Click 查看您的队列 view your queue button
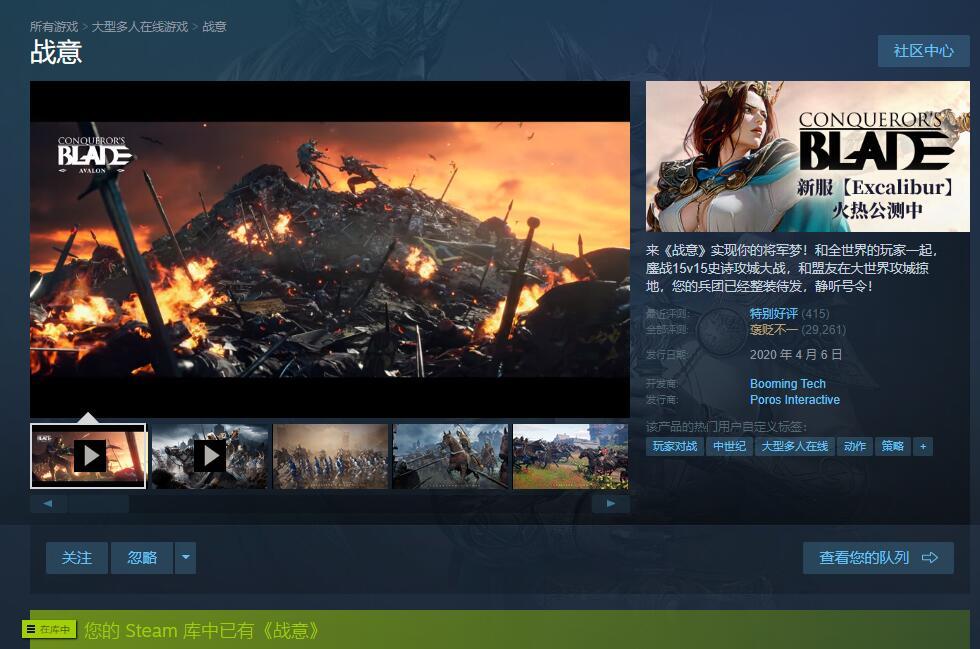980x649 pixels. (x=878, y=558)
